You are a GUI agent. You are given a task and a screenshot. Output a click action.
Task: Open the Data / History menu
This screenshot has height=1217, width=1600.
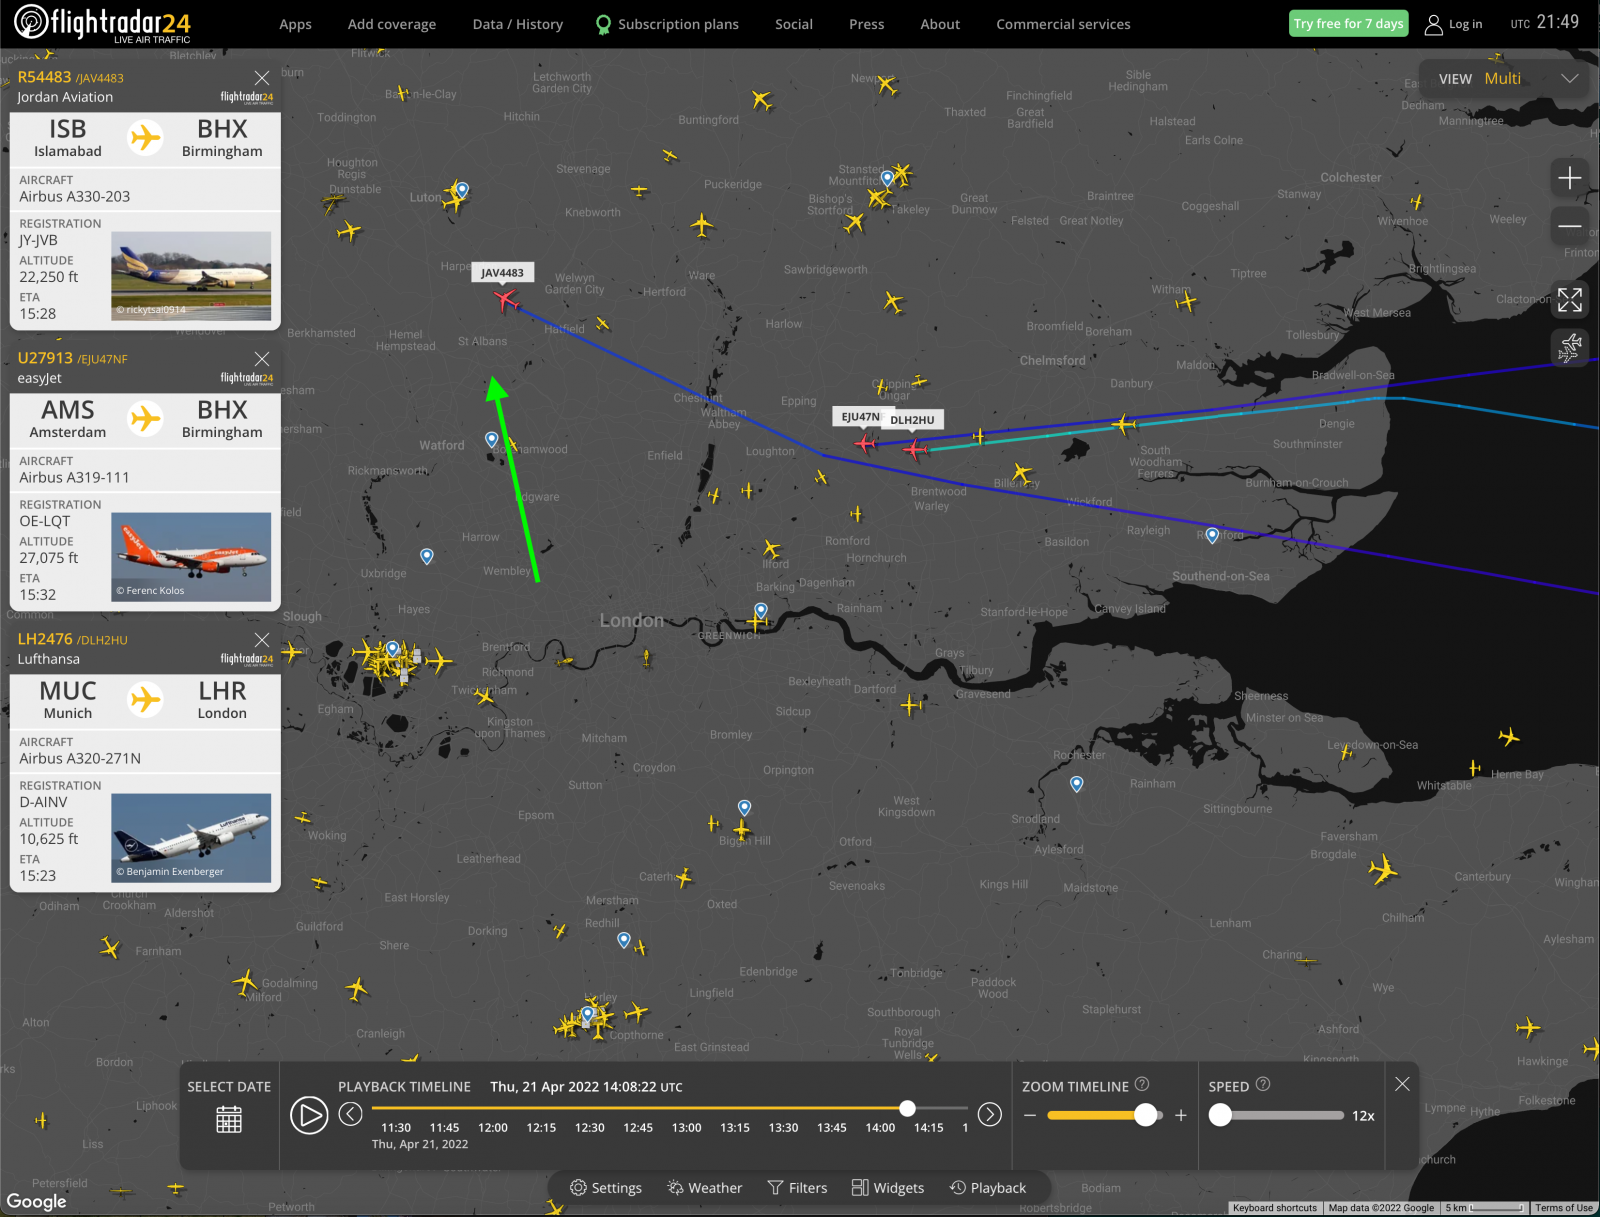(517, 24)
